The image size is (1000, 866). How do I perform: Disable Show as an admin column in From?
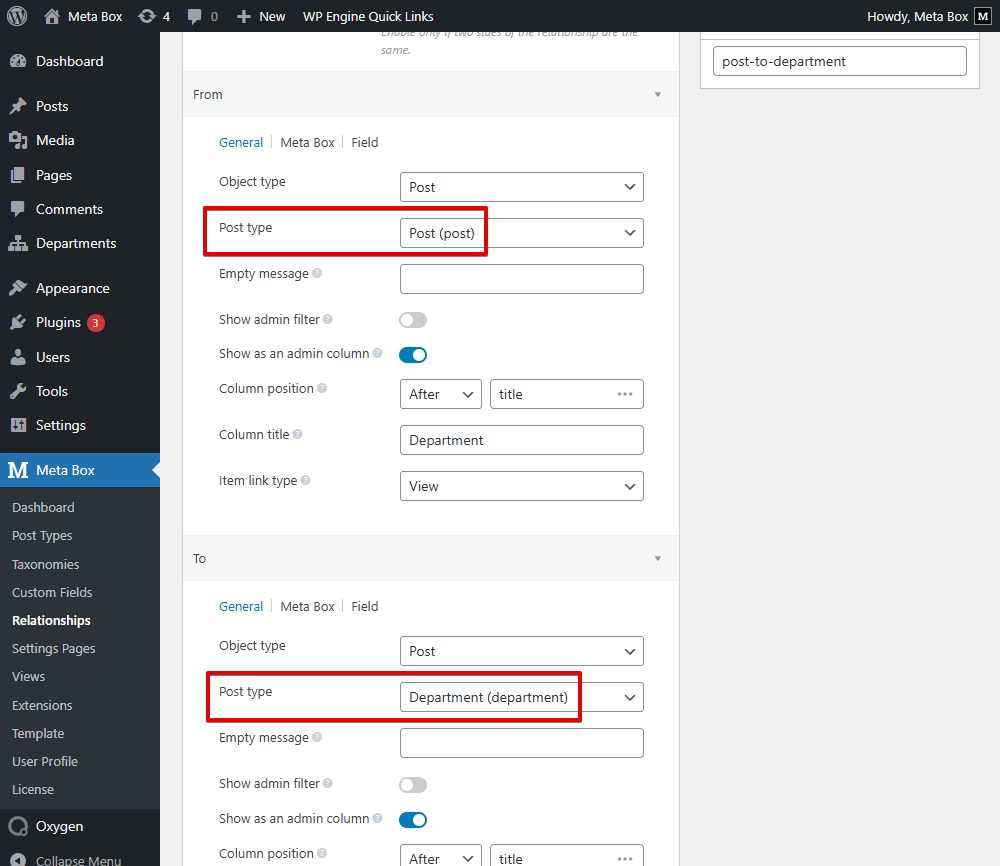[x=413, y=354]
